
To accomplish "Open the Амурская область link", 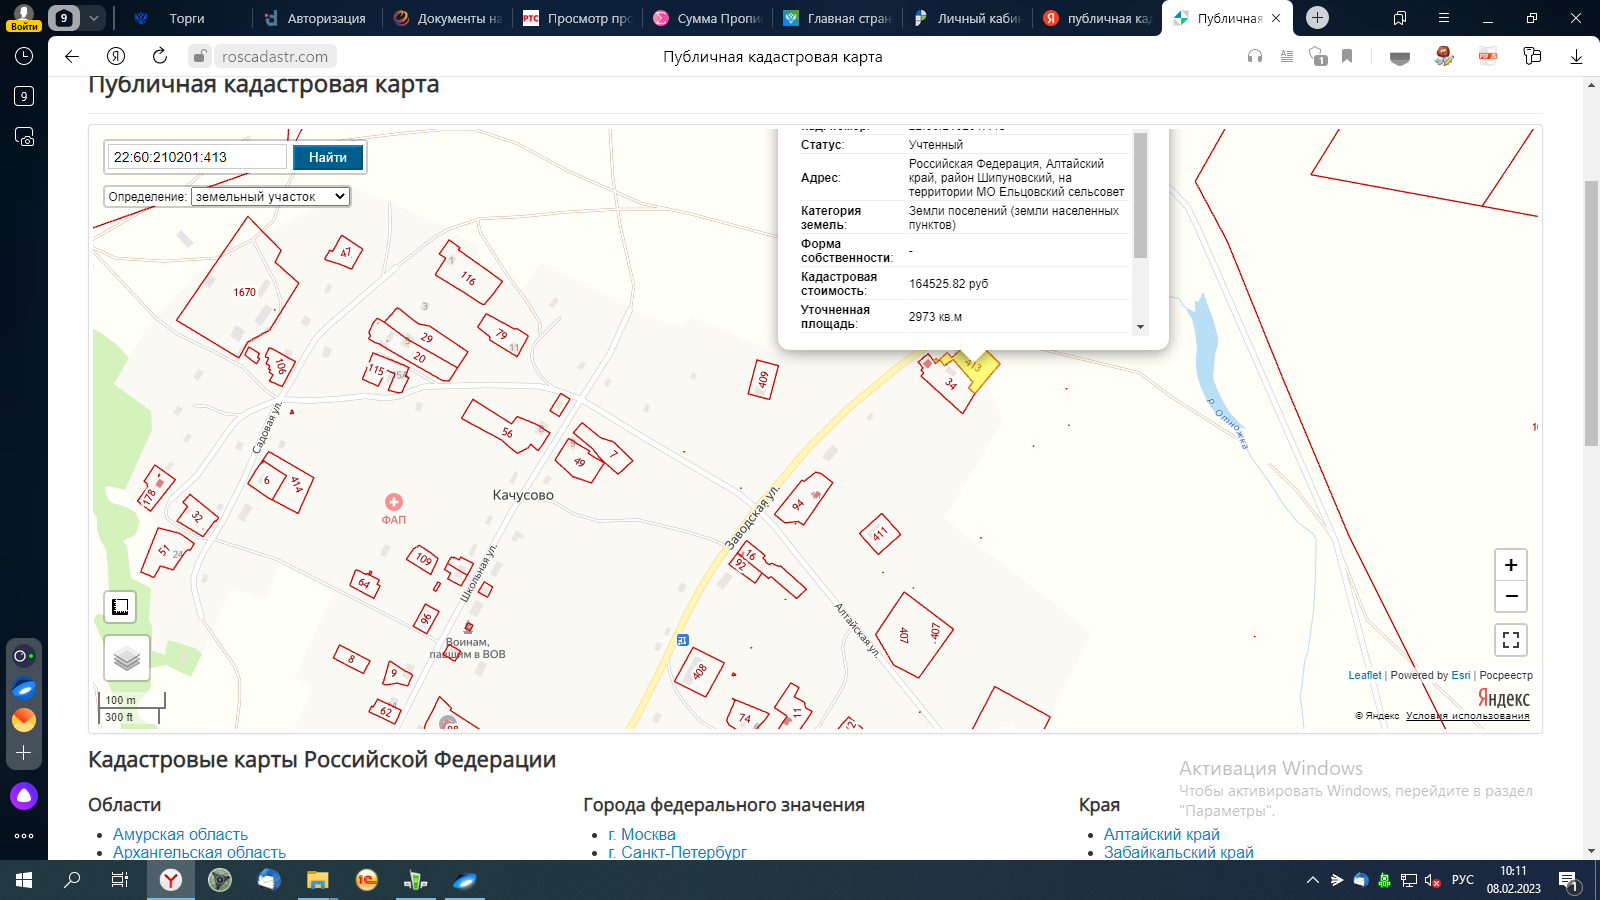I will [180, 834].
